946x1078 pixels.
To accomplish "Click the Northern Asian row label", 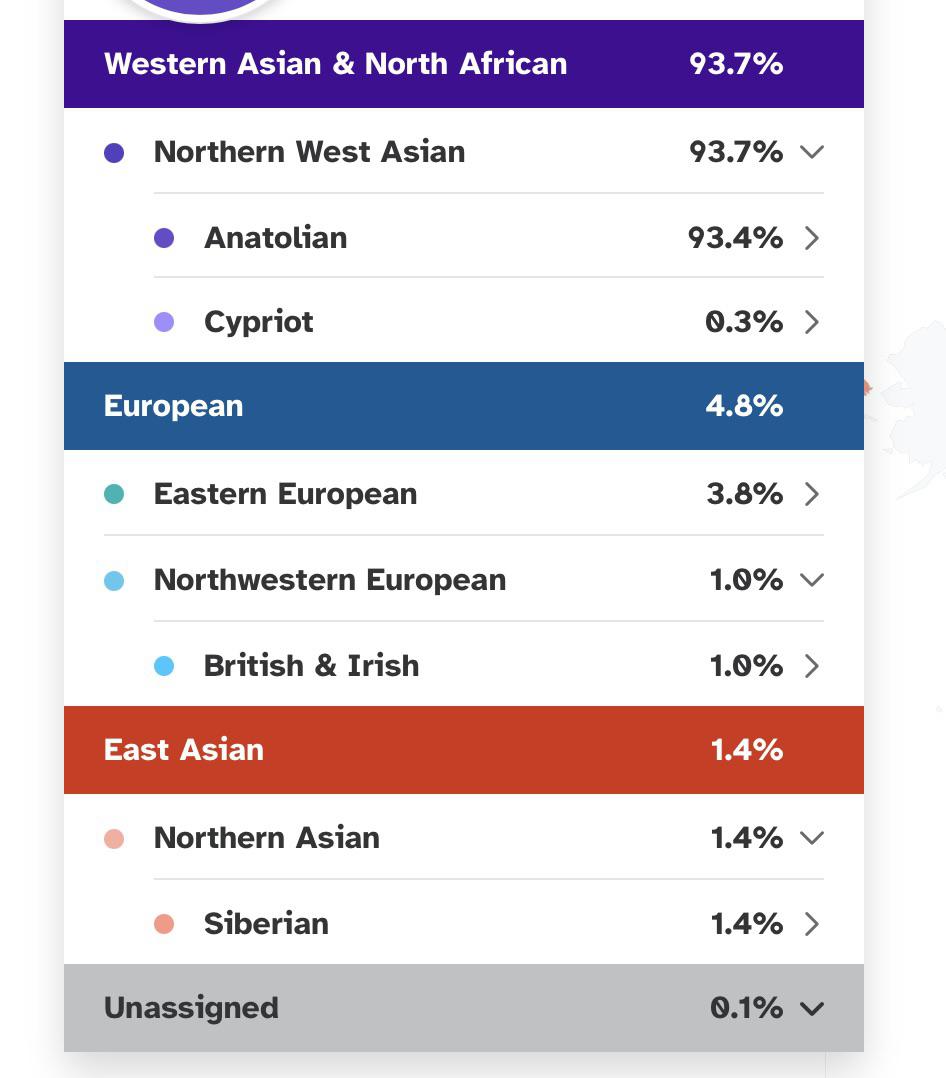I will (x=267, y=837).
